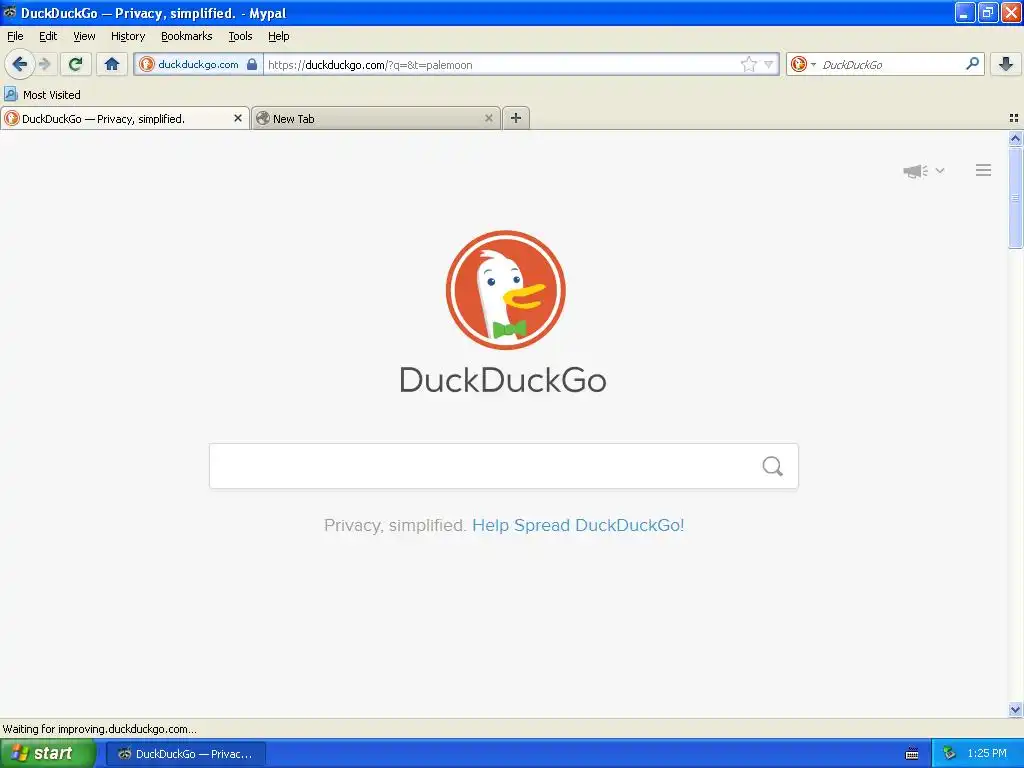The image size is (1024, 768).
Task: Click the DuckDuckGo duck logo
Action: (505, 290)
